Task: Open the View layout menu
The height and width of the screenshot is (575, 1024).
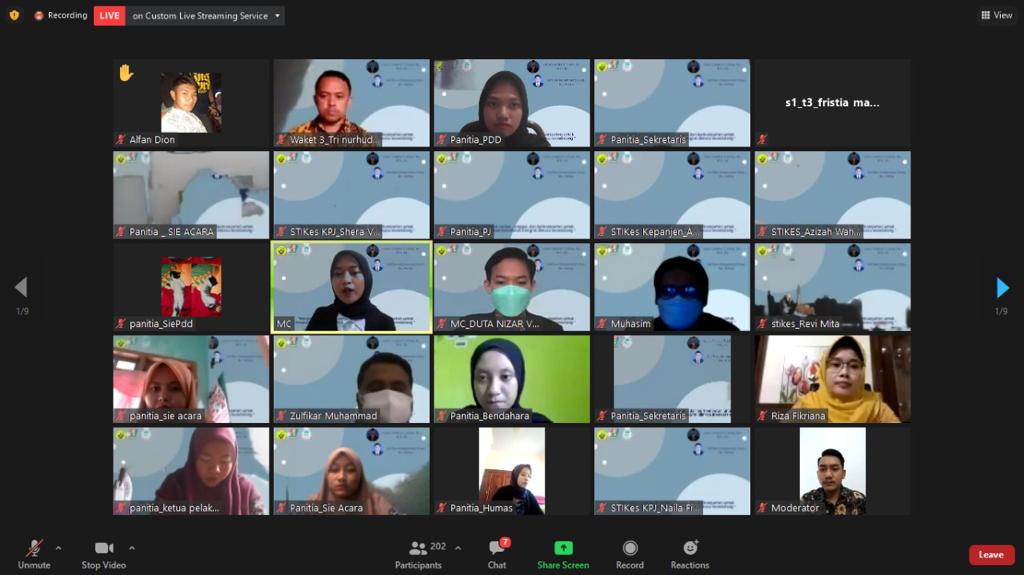Action: tap(997, 15)
